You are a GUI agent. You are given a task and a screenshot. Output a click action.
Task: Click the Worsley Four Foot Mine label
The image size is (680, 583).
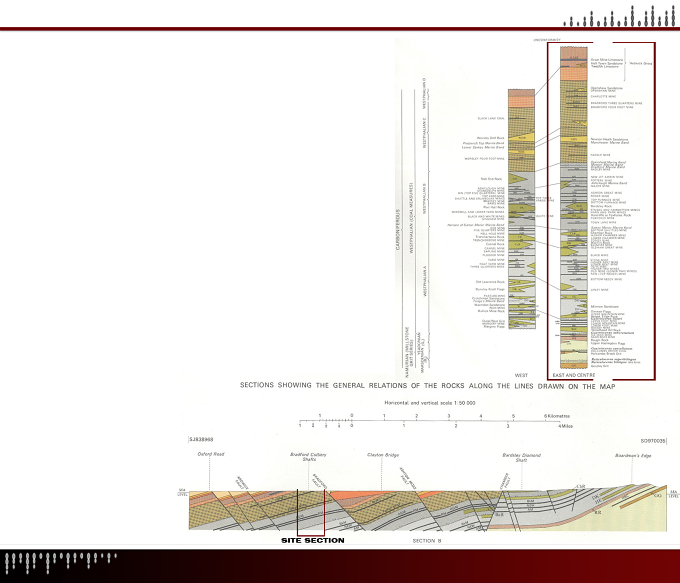(485, 159)
